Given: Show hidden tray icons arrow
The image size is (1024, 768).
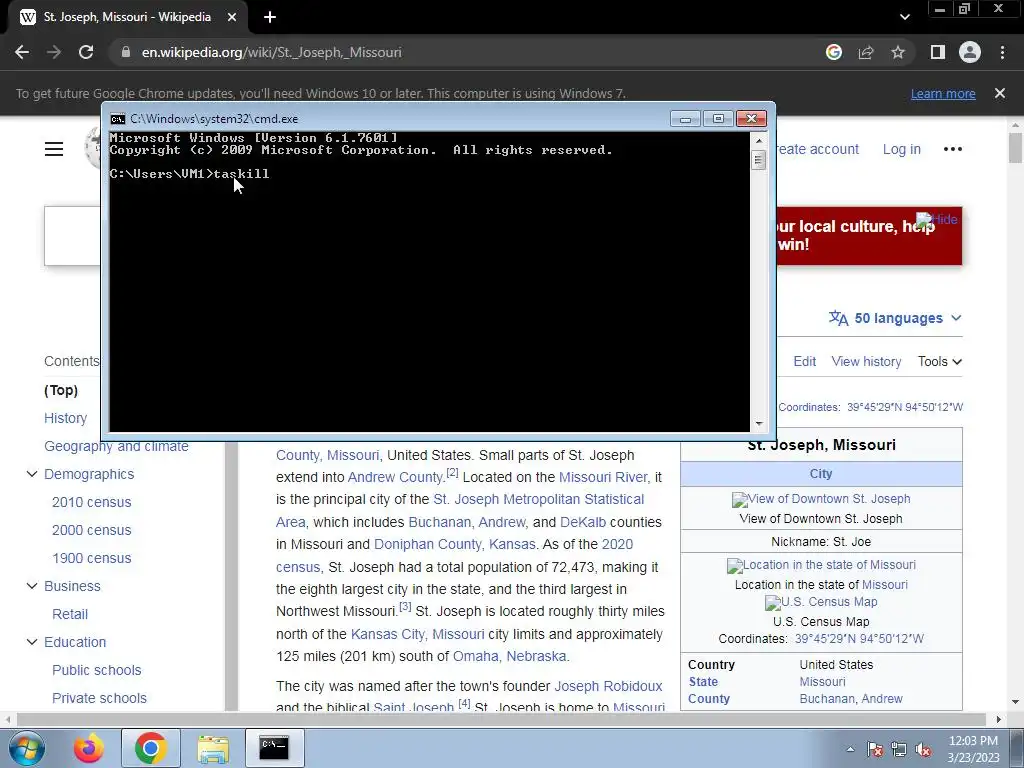Looking at the screenshot, I should pyautogui.click(x=850, y=749).
